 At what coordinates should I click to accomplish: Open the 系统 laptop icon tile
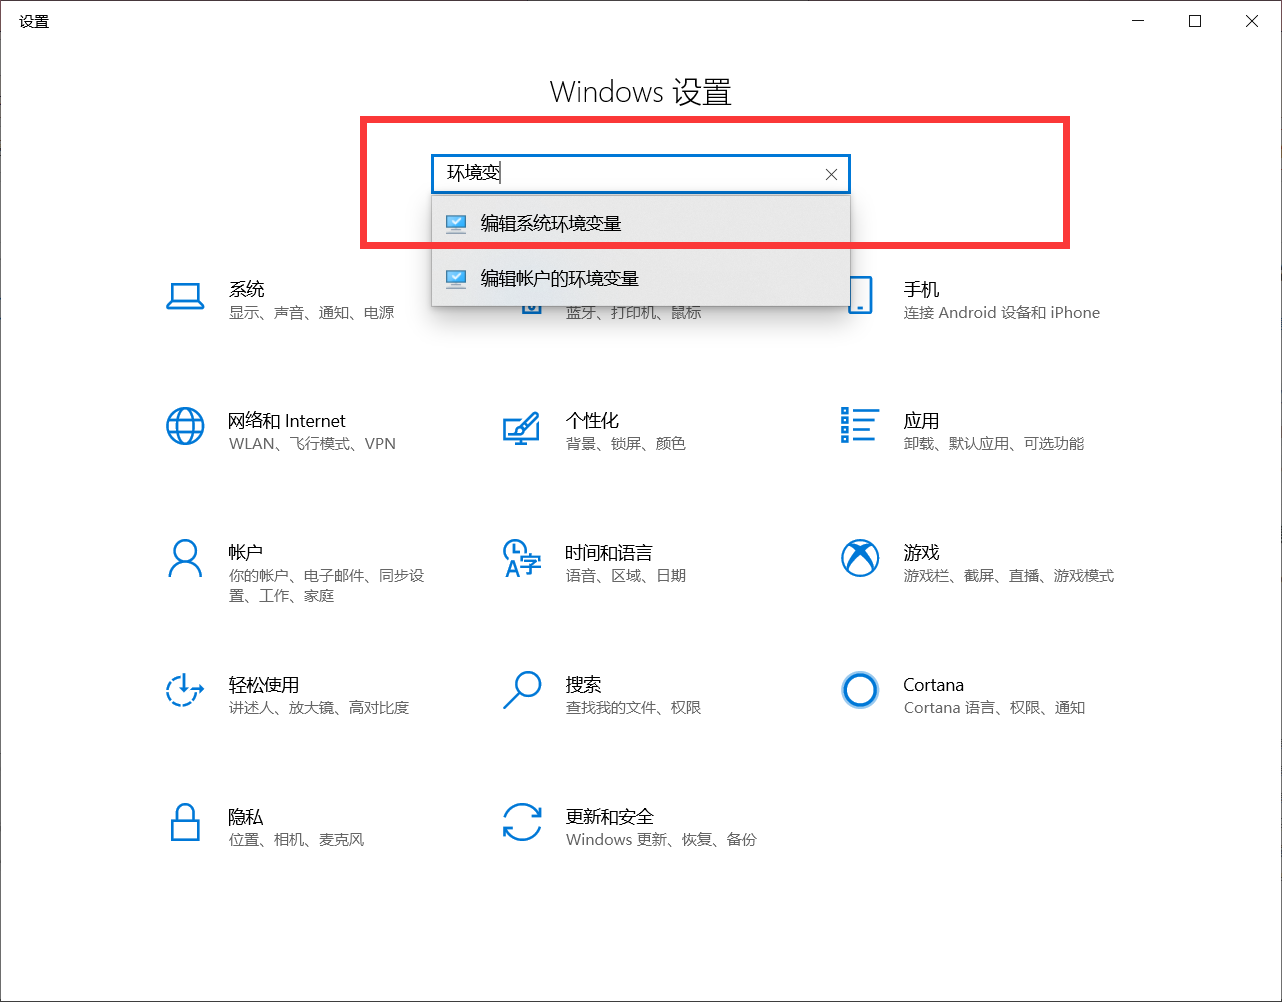coord(185,296)
